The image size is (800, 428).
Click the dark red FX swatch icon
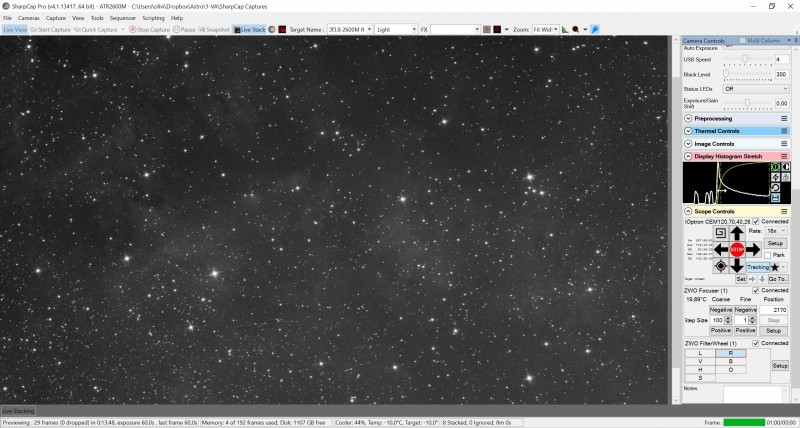(497, 30)
